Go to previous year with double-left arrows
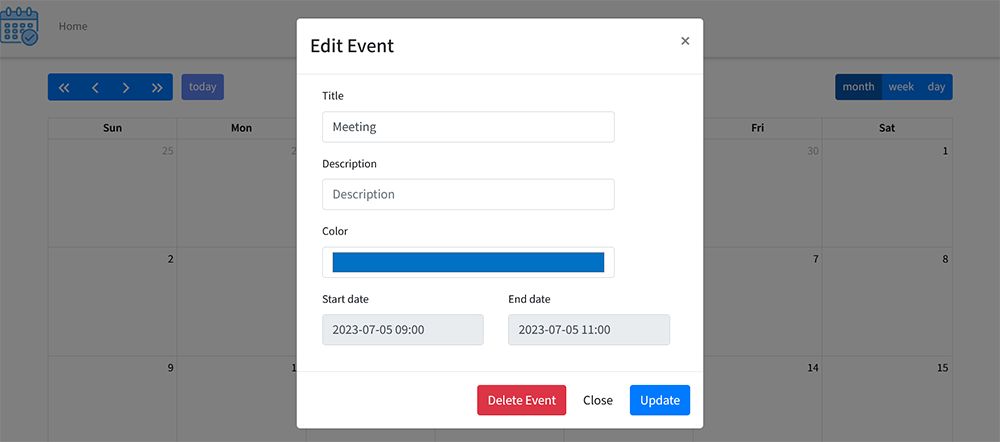The height and width of the screenshot is (442, 1000). [x=64, y=87]
